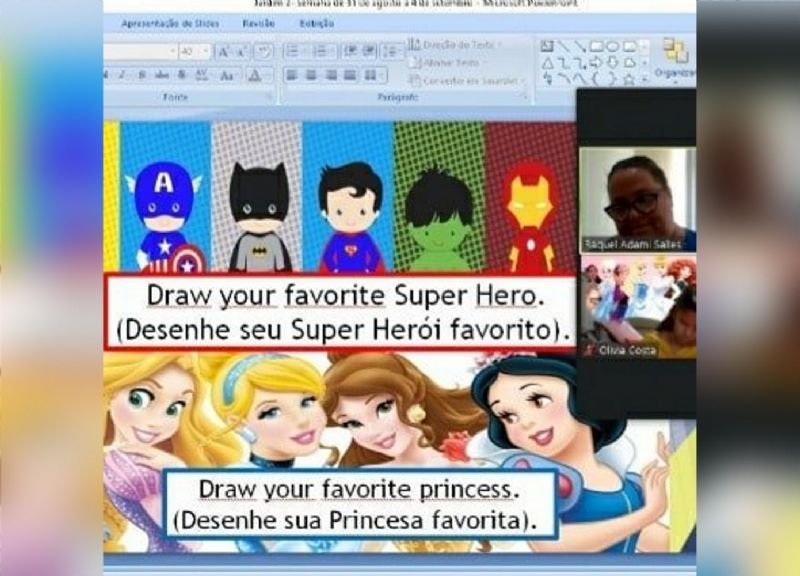Click 'Desenhe sua Princesa favorita' text
The height and width of the screenshot is (576, 800).
[355, 520]
